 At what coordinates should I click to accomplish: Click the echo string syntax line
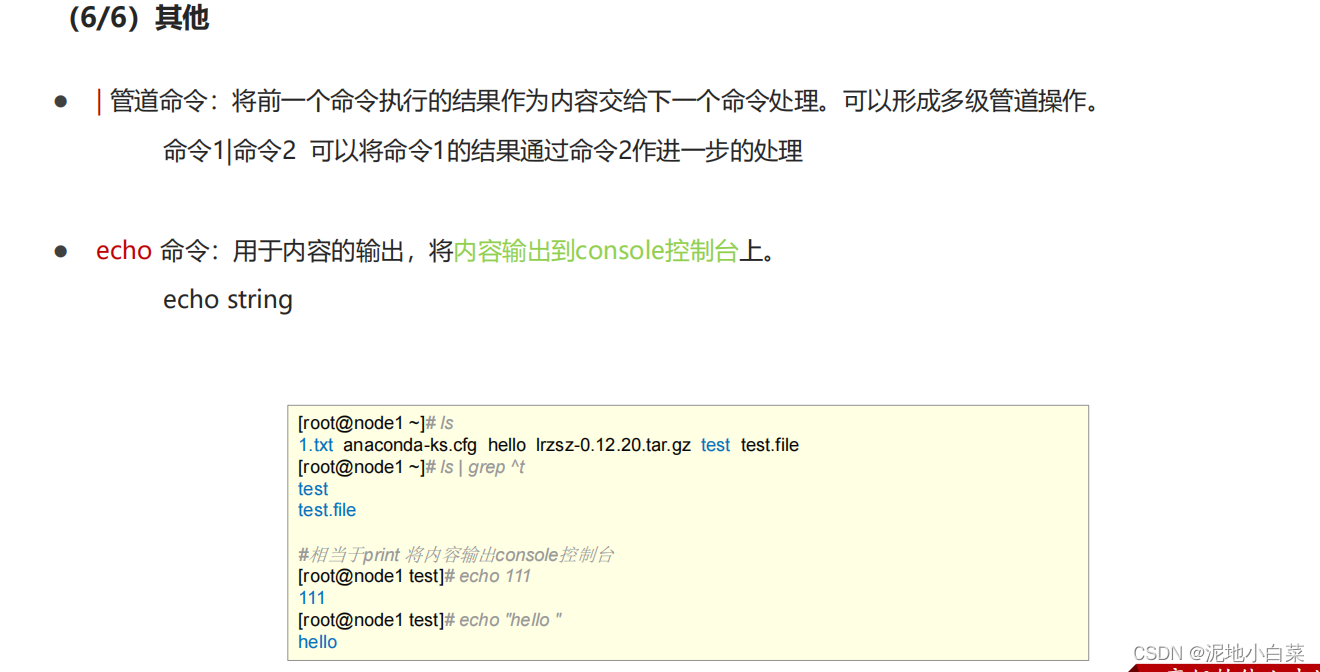coord(228,300)
